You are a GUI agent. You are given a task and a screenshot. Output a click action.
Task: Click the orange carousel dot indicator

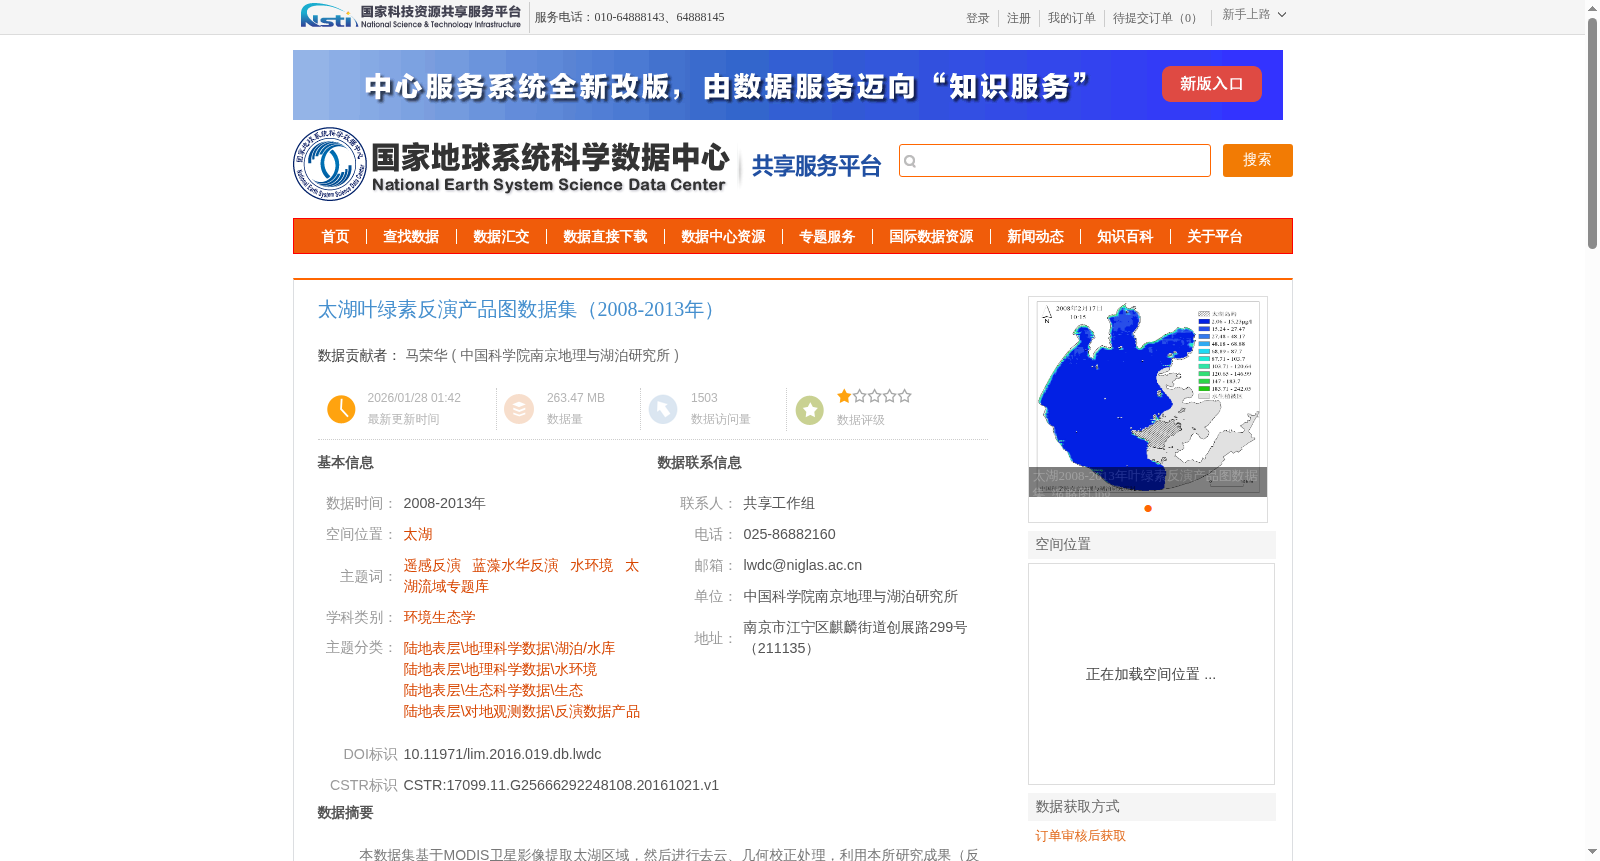(1148, 508)
